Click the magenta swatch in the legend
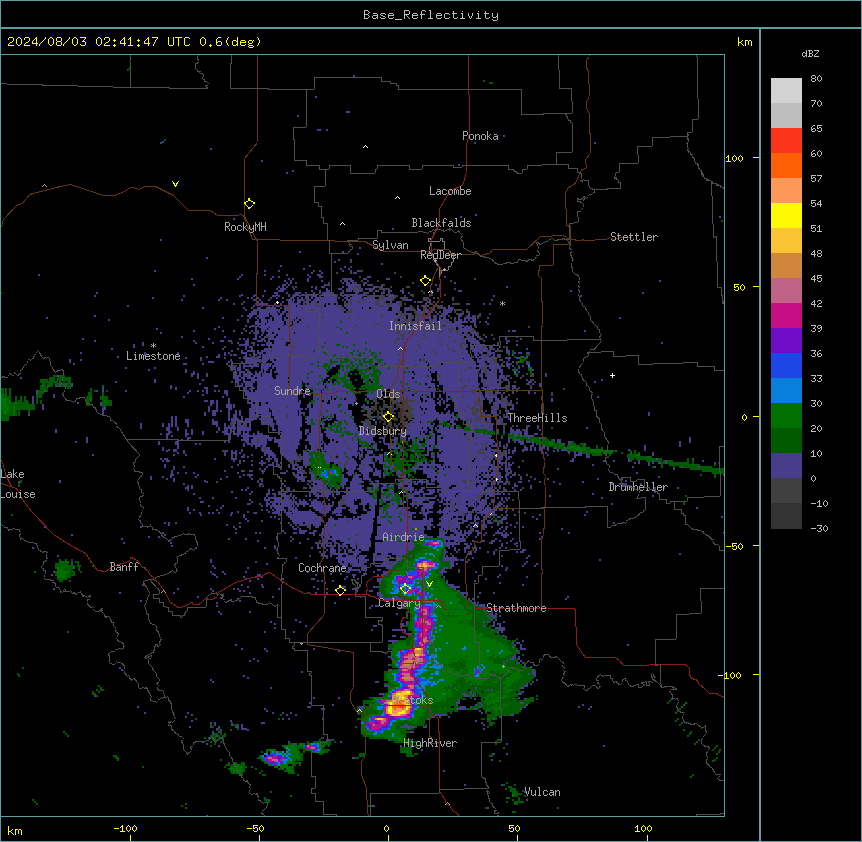Screen dimensions: 862x842 pos(786,315)
